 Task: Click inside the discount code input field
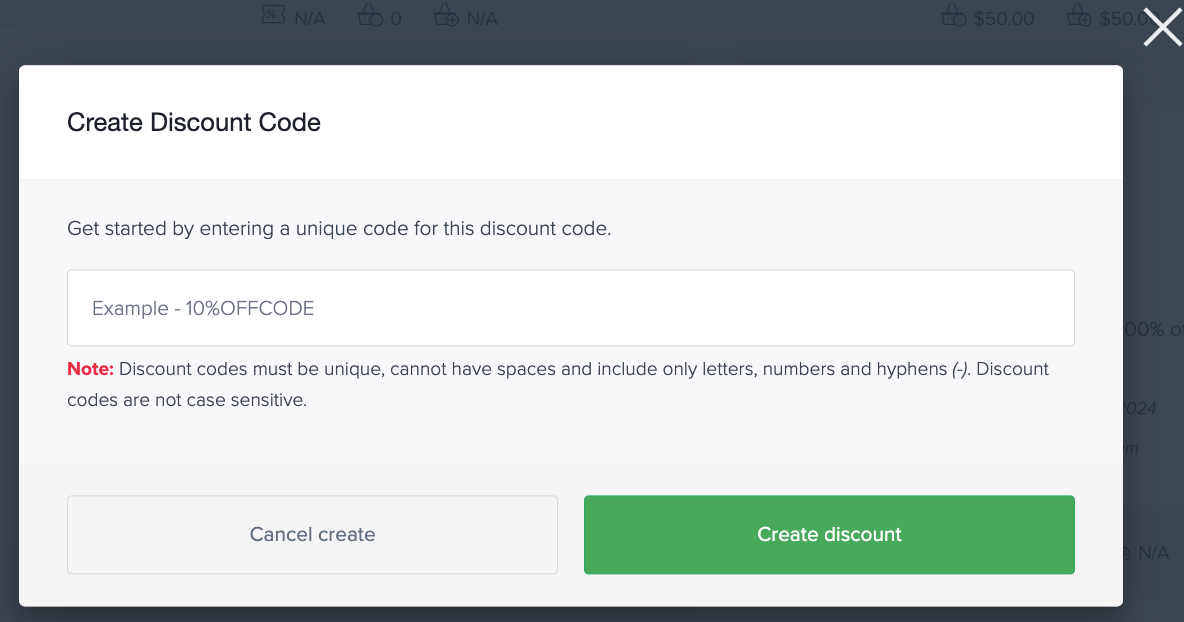570,308
